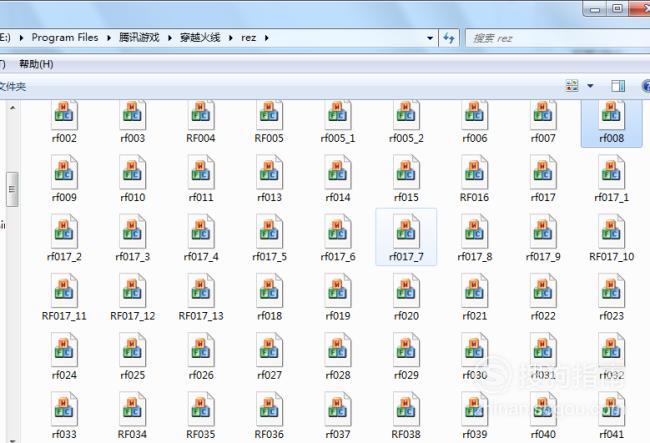Select the rf023 file icon
Screen dimensions: 650x443
[x=611, y=290]
